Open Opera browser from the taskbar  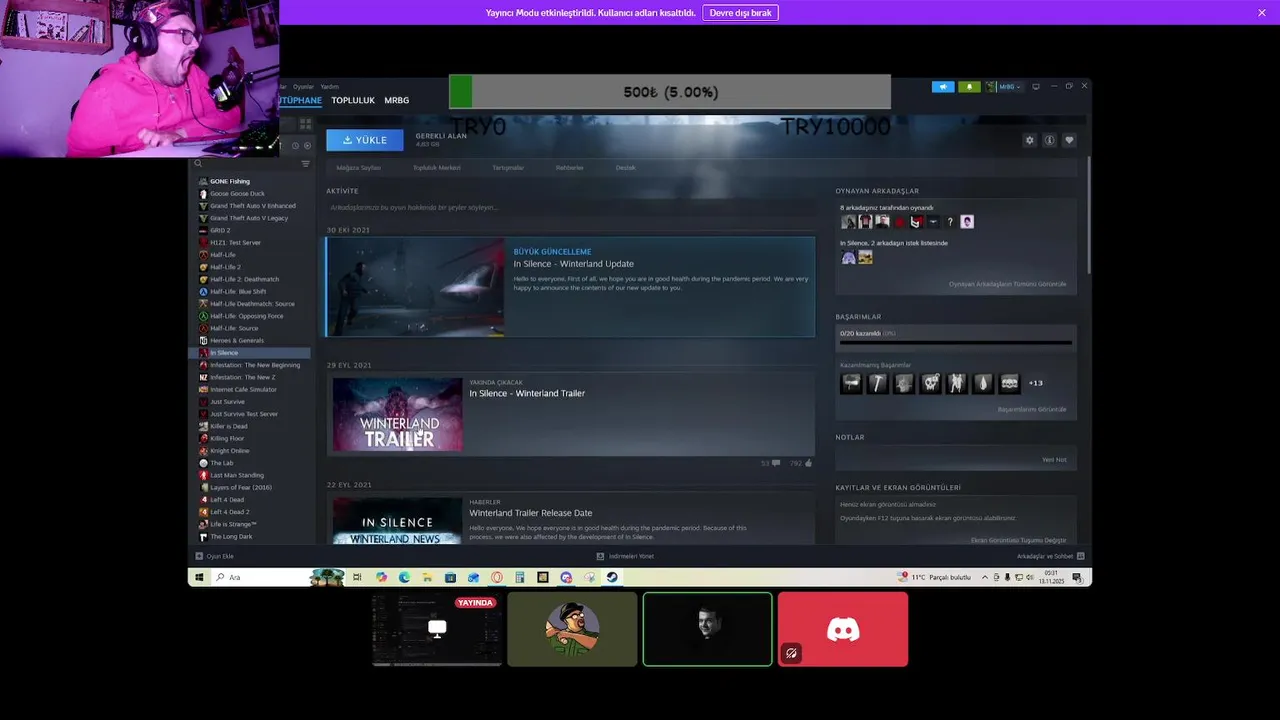(497, 577)
